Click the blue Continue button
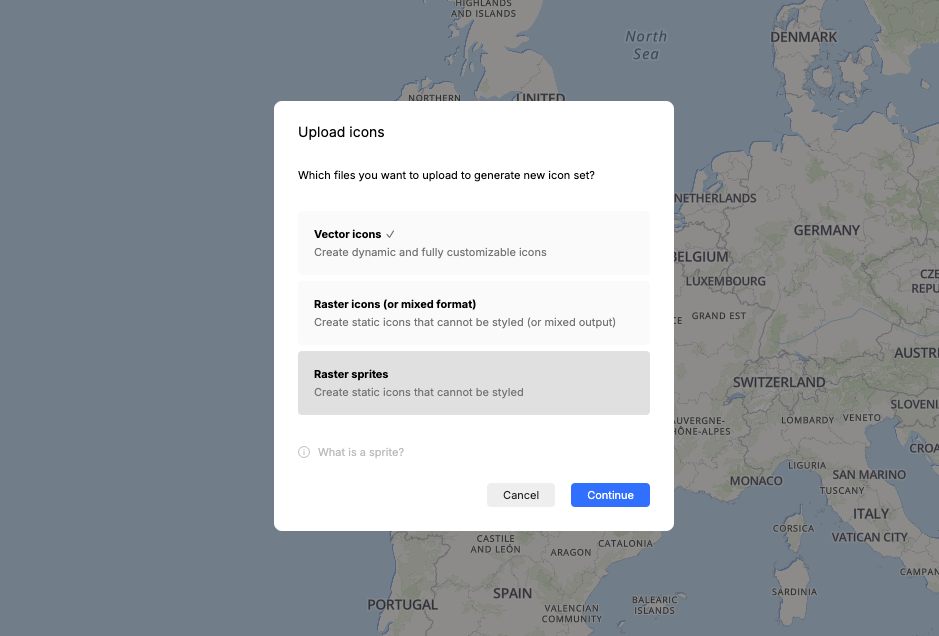 pos(610,495)
